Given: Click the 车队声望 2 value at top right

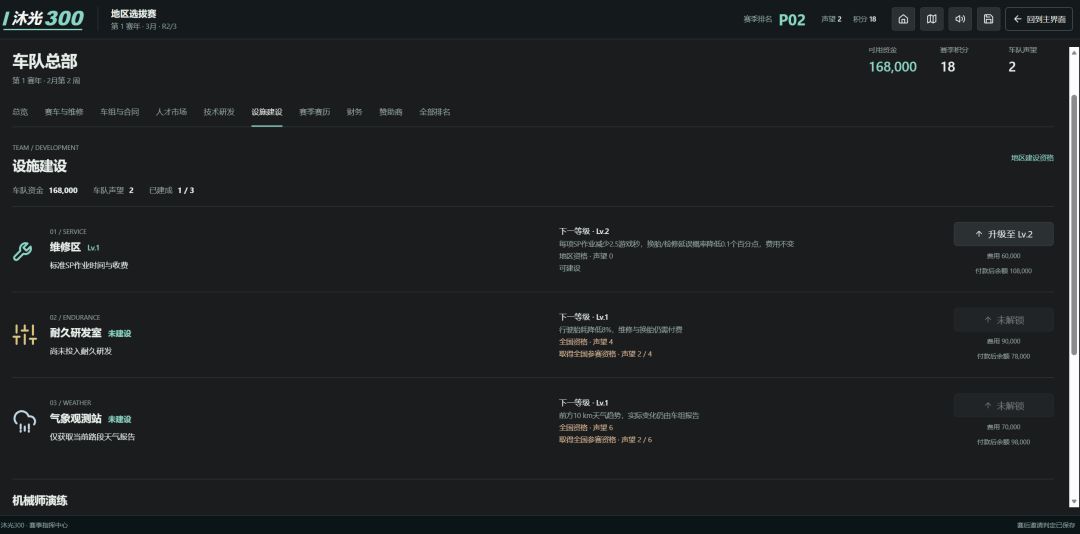Looking at the screenshot, I should (1012, 67).
